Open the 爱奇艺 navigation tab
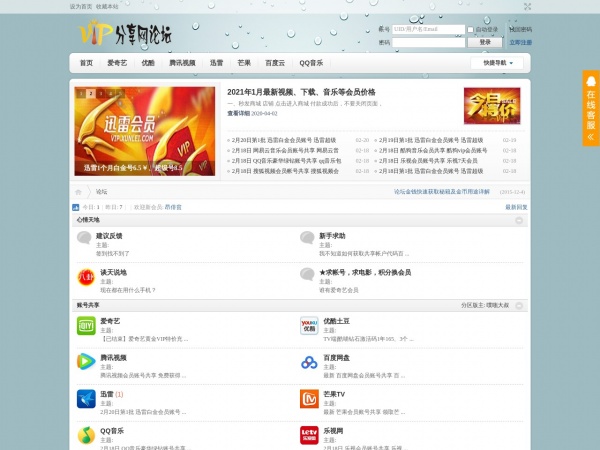Image resolution: width=600 pixels, height=450 pixels. coord(117,63)
